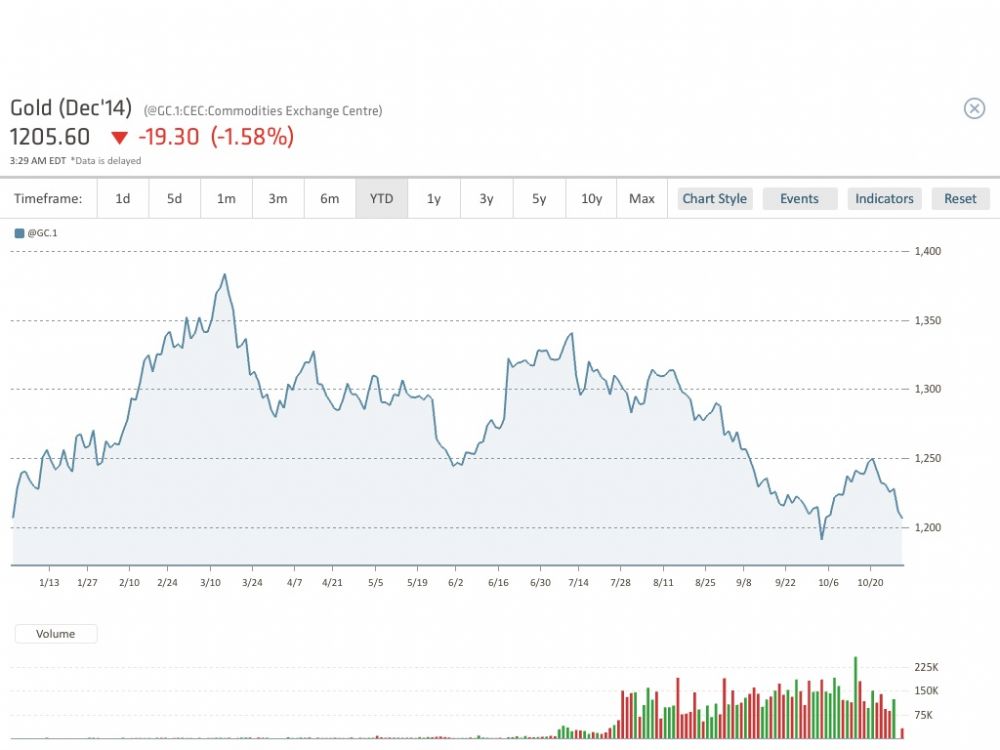Select the 1d timeframe
Viewport: 1000px width, 750px height.
[122, 199]
